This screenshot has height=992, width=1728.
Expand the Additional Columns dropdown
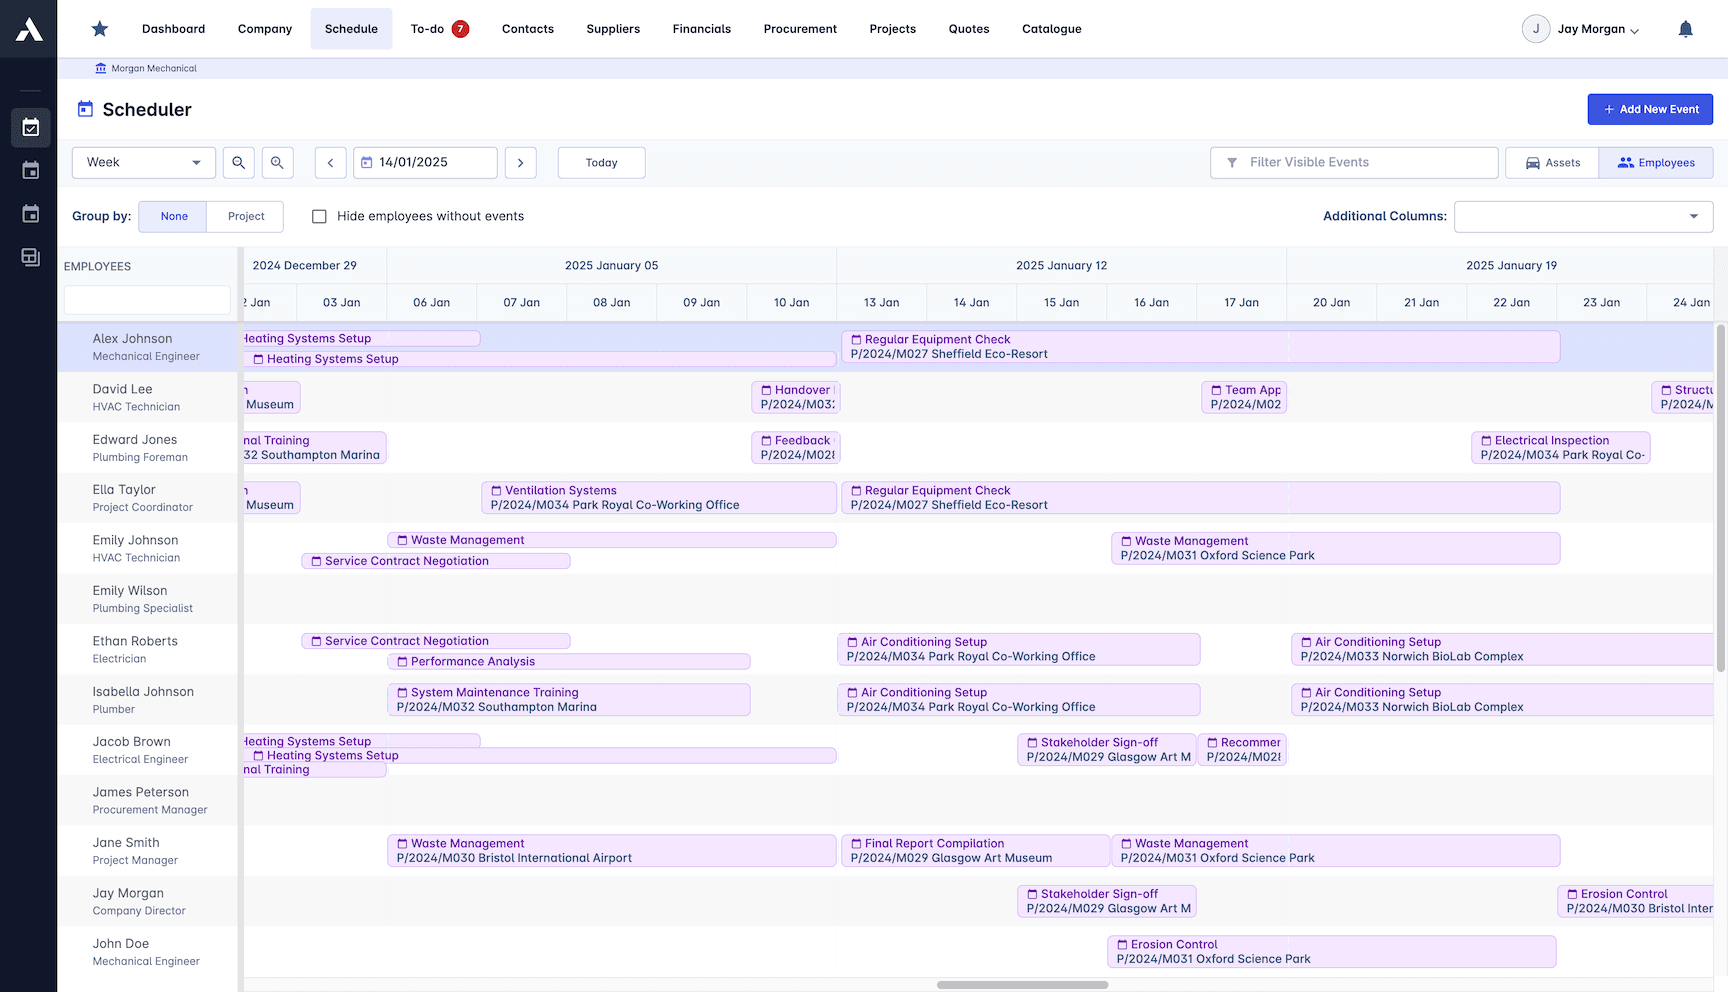tap(1583, 216)
